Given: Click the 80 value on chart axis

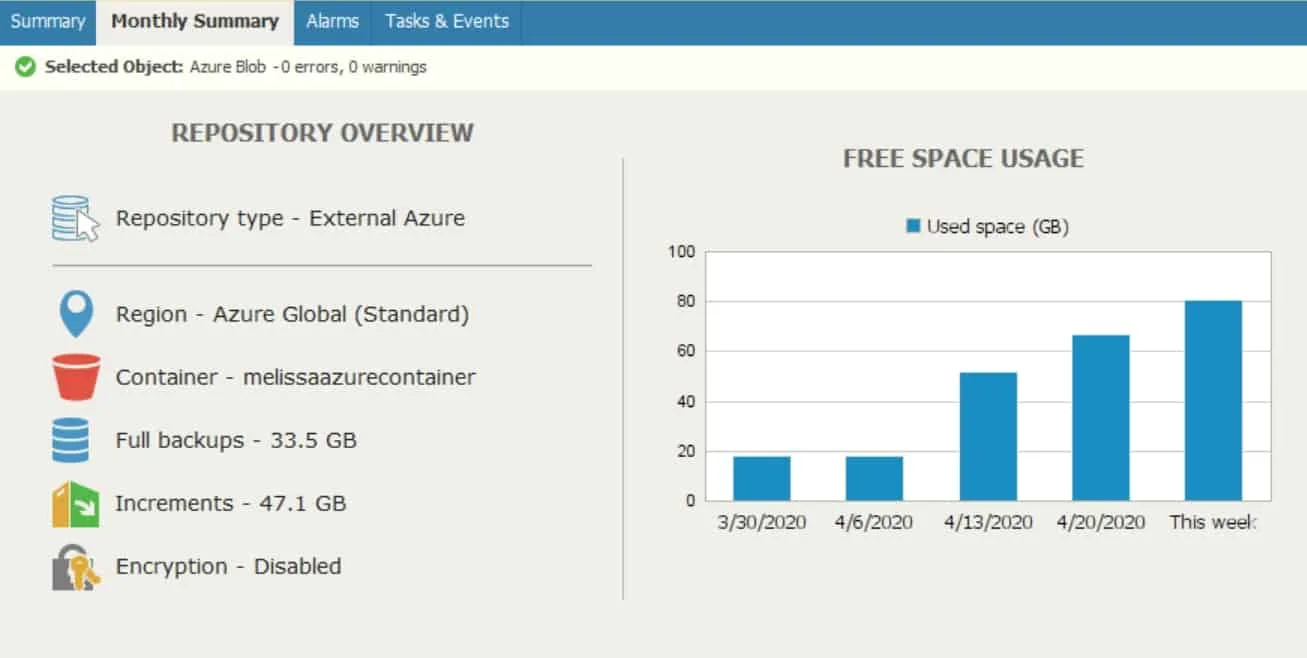Looking at the screenshot, I should pos(685,301).
